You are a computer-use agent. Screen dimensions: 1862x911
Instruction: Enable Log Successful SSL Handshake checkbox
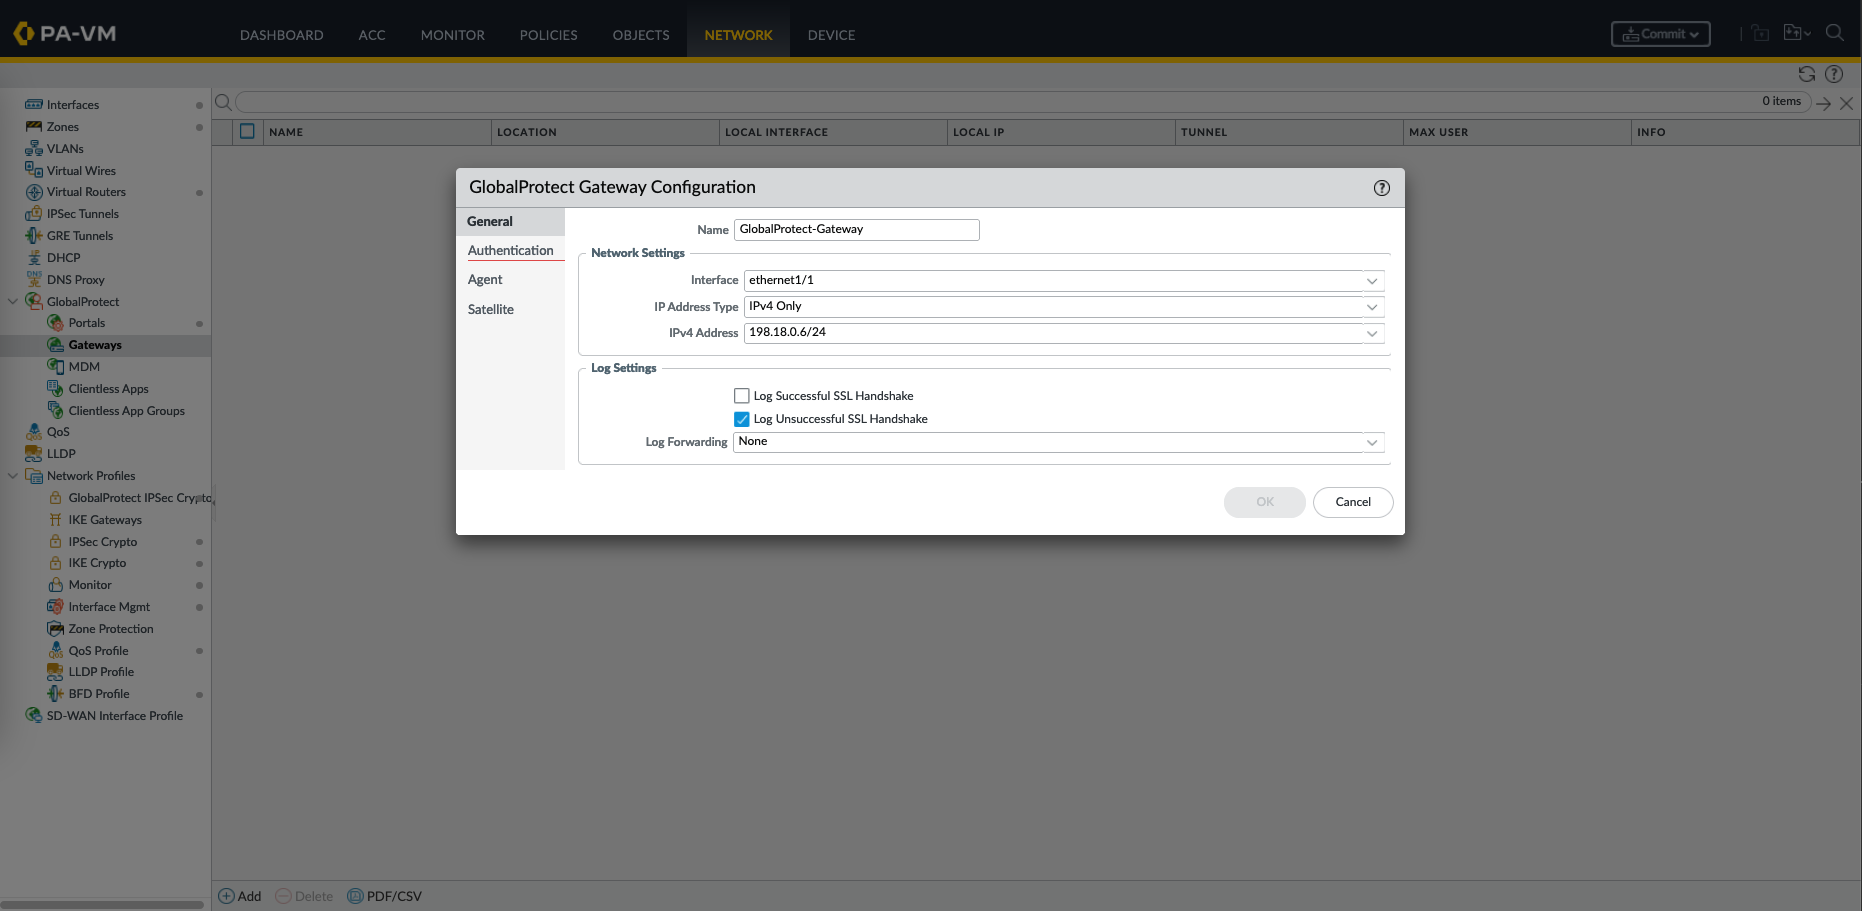tap(742, 396)
